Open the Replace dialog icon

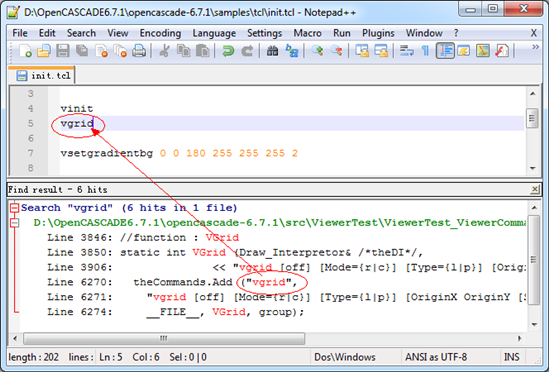click(292, 51)
